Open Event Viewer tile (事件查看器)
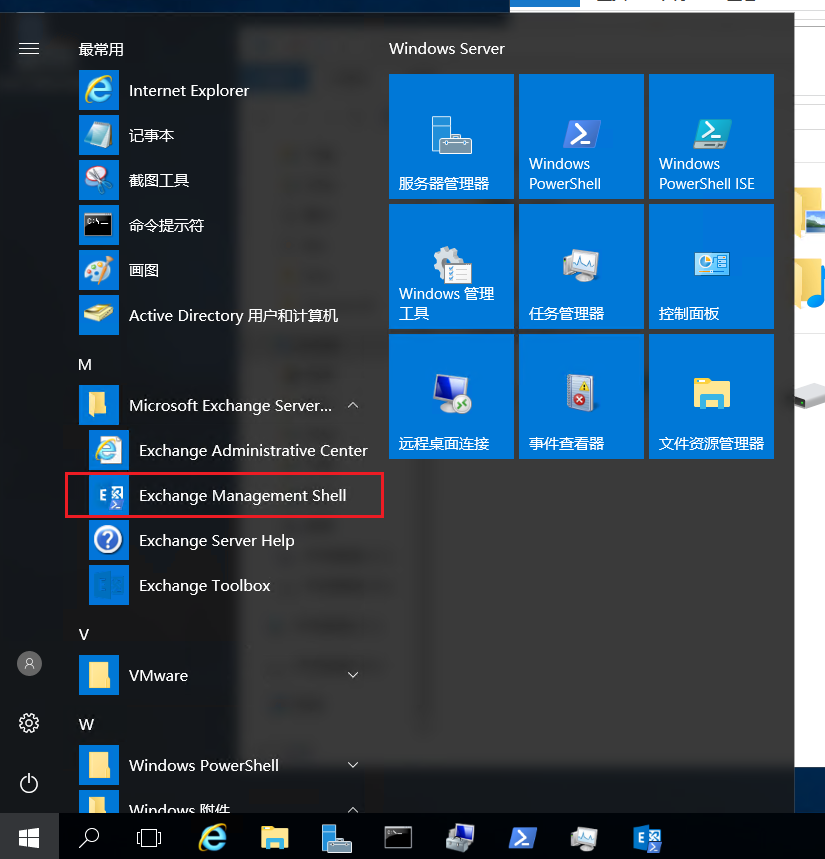 pos(581,396)
